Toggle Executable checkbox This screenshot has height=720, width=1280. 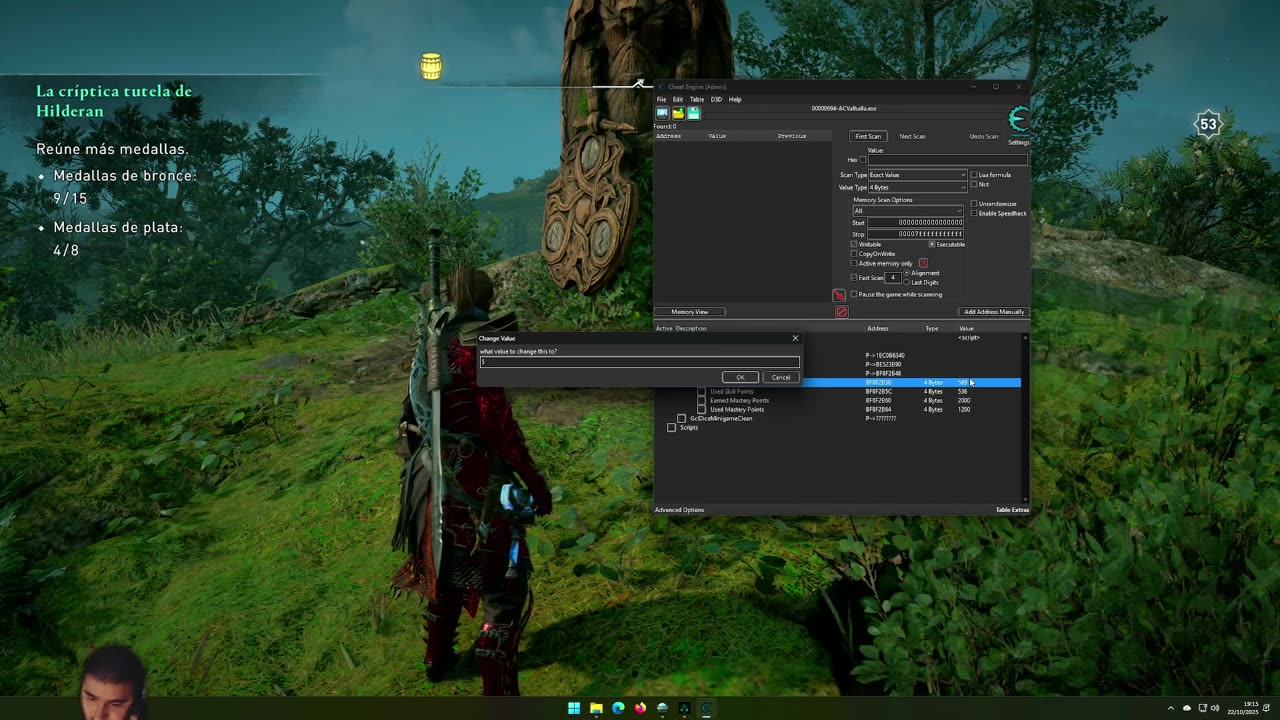pyautogui.click(x=932, y=244)
